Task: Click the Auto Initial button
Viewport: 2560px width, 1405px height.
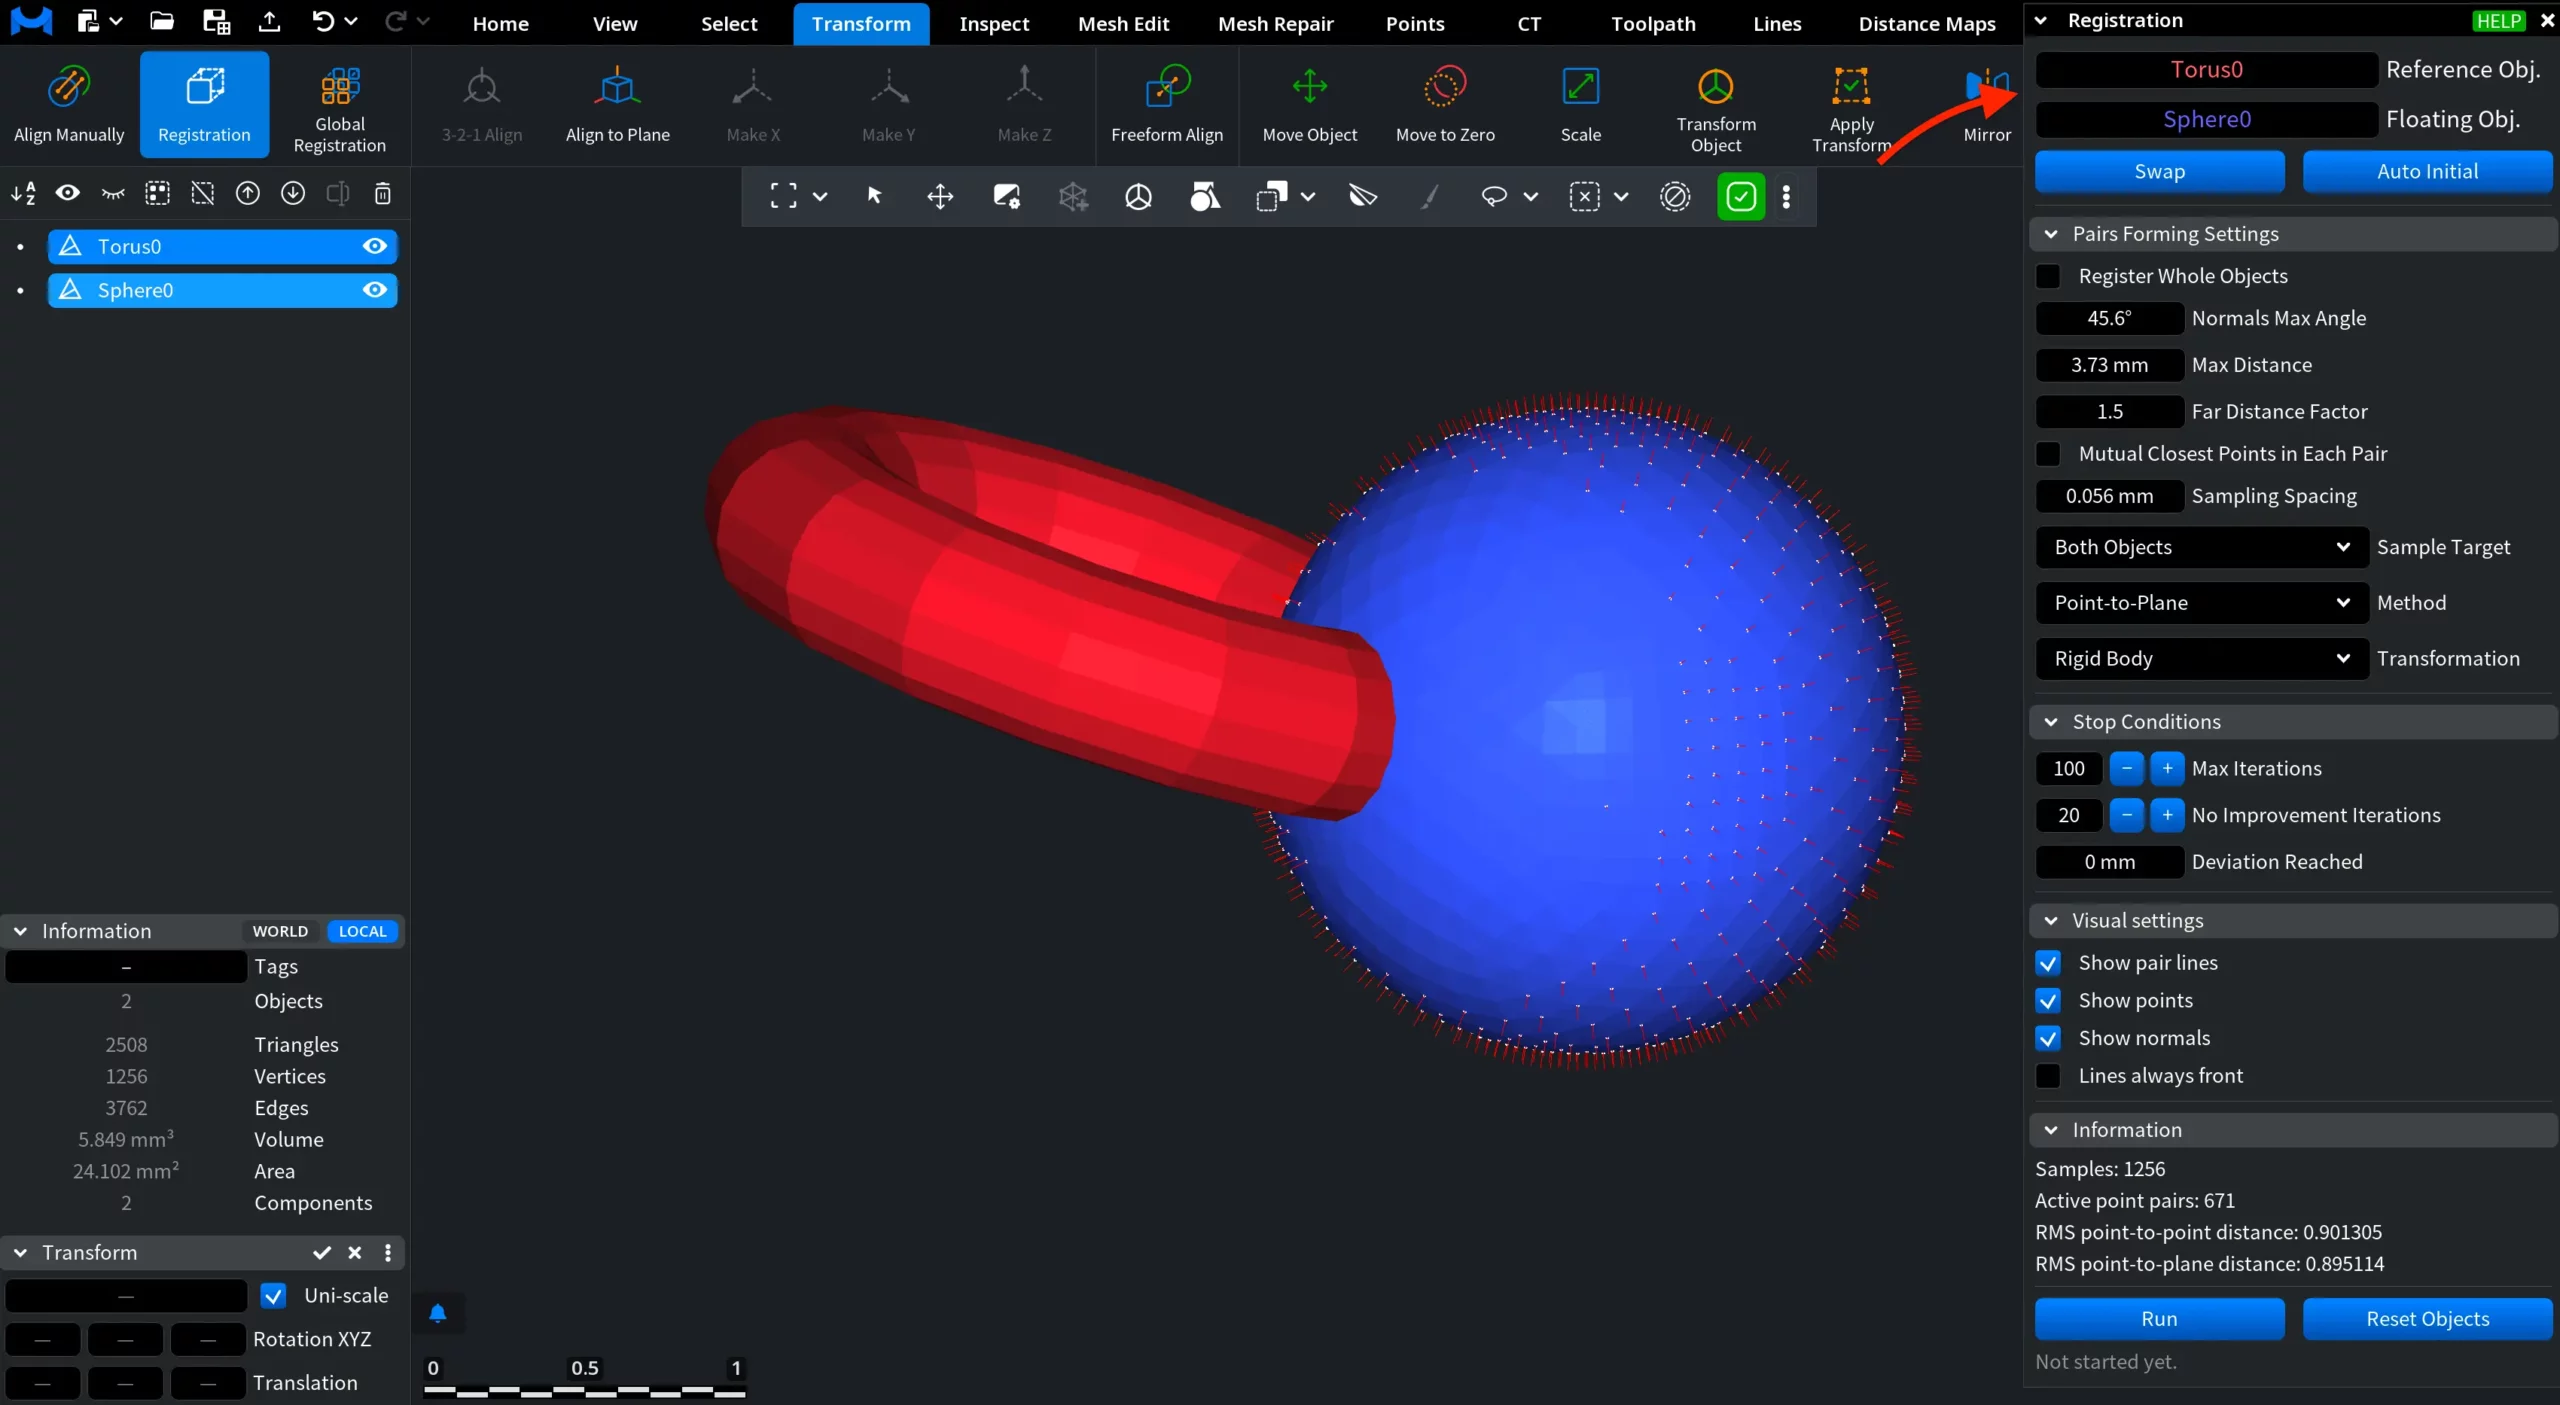Action: tap(2427, 171)
